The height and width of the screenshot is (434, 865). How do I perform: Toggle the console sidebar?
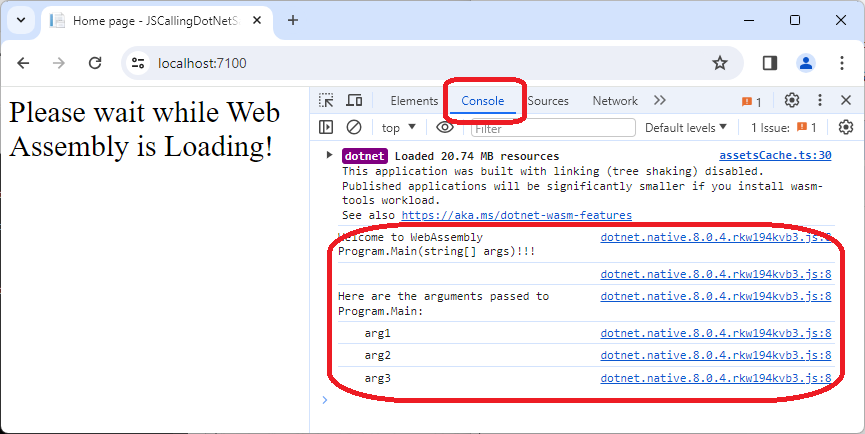(x=326, y=127)
